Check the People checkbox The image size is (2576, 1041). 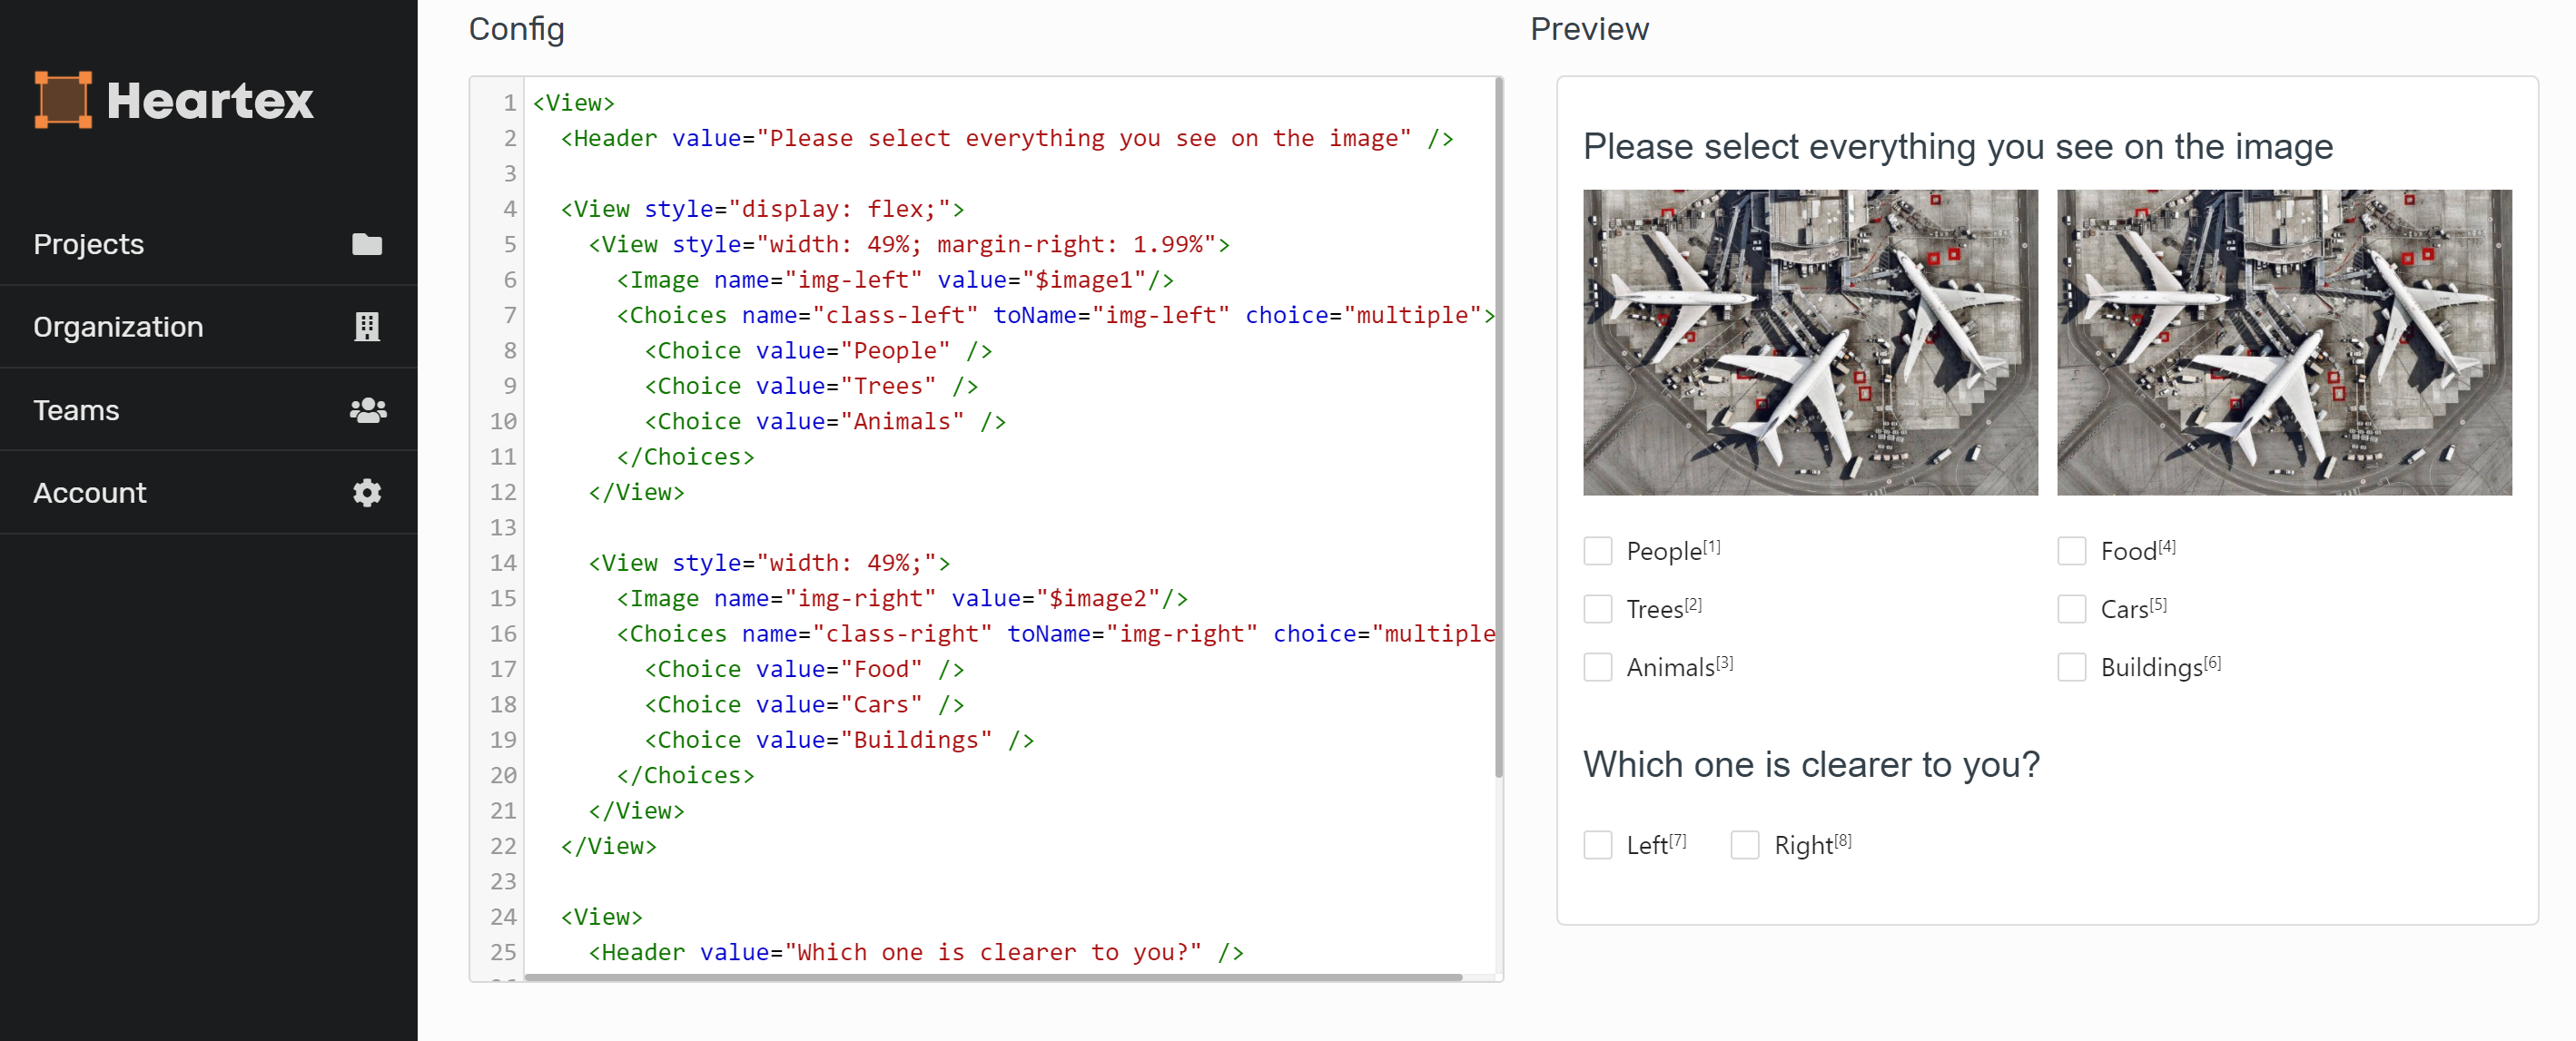(x=1597, y=551)
